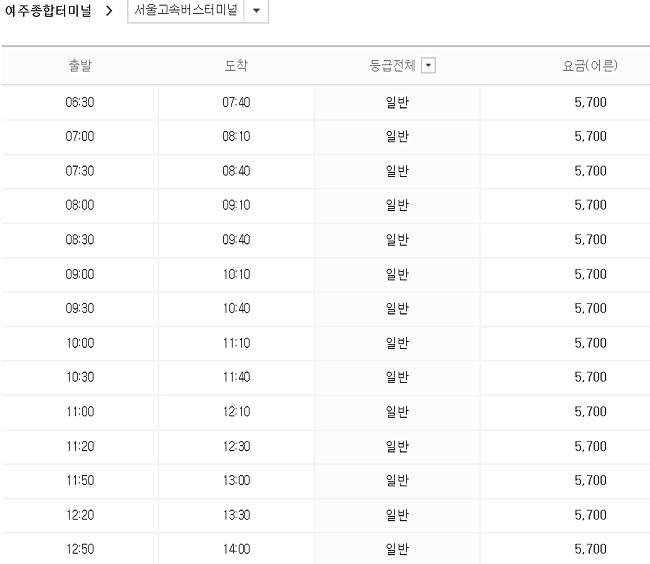This screenshot has width=650, height=564.
Task: Open the 등급전체 grade filter dropdown
Action: coord(428,65)
